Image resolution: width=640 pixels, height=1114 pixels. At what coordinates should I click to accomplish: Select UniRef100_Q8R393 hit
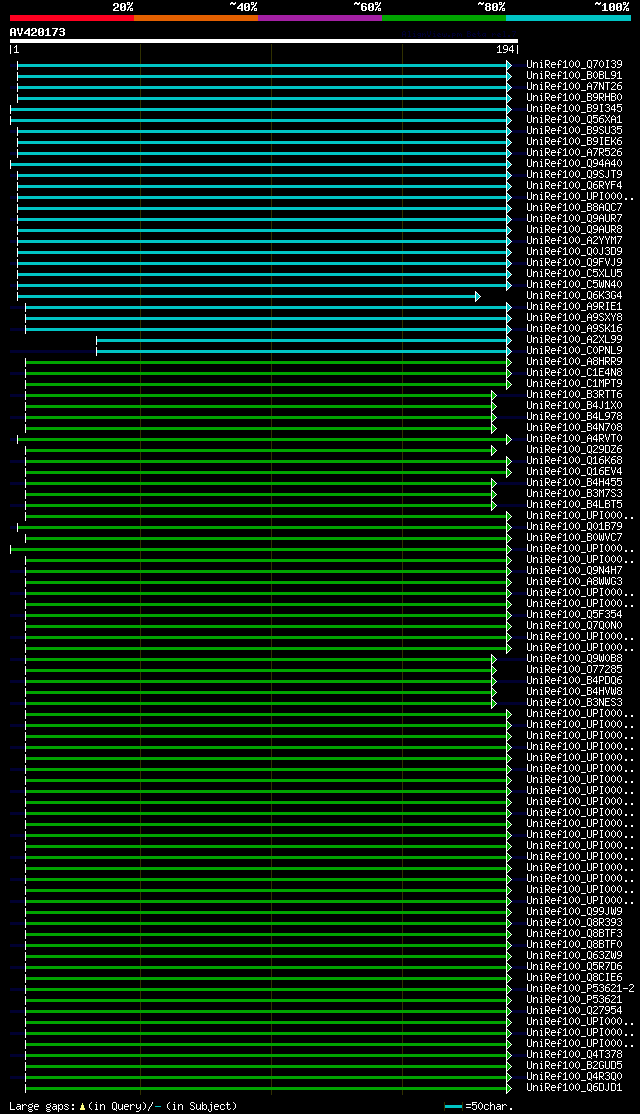point(574,923)
